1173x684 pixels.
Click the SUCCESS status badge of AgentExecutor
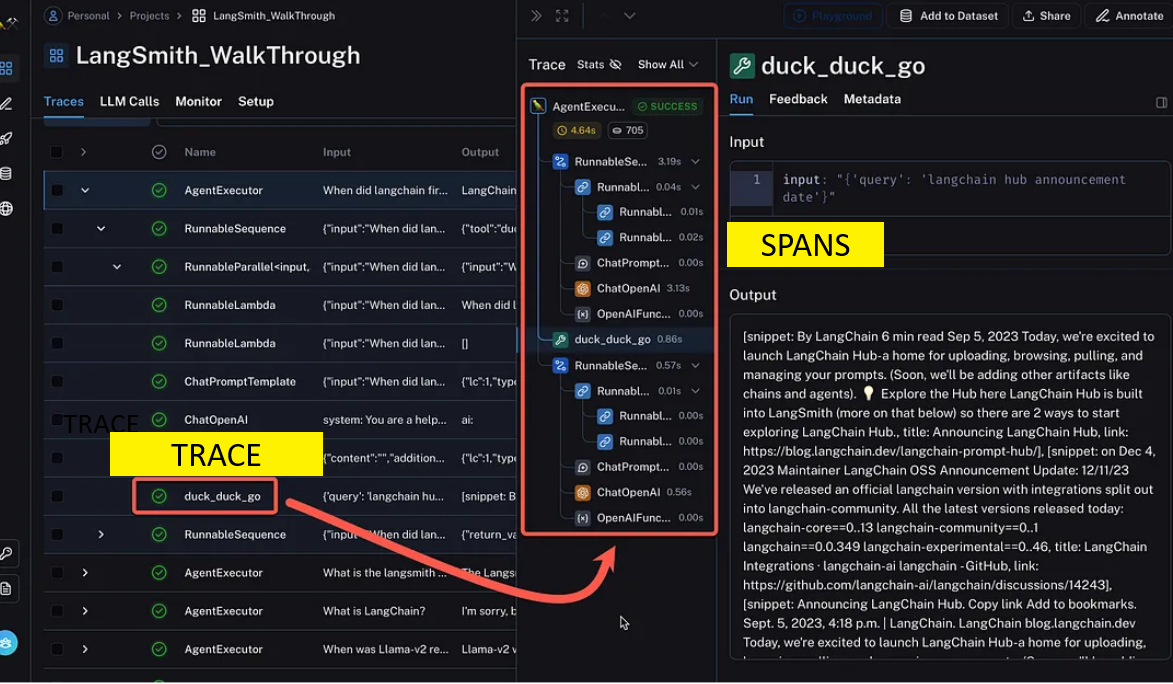[667, 106]
